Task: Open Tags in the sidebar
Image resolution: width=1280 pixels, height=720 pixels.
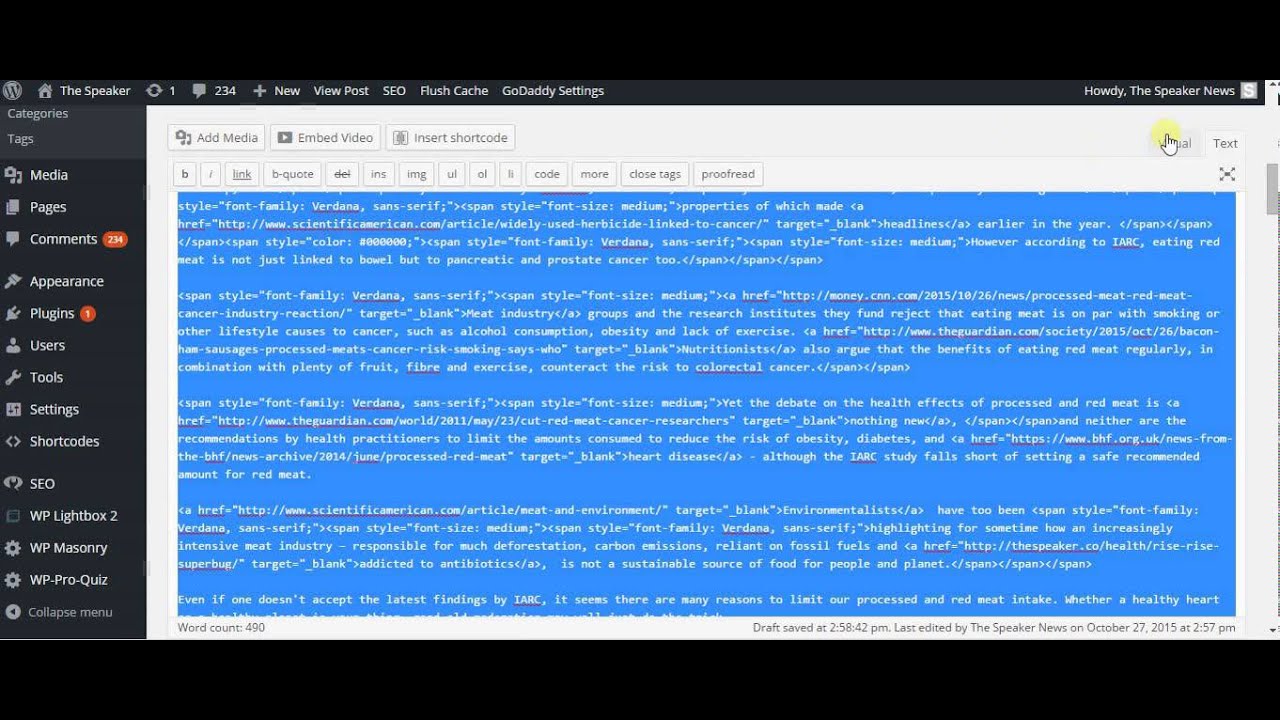Action: 20,139
